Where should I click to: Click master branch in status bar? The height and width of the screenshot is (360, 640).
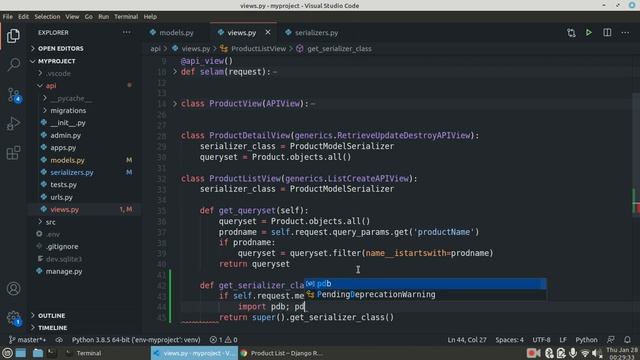click(x=27, y=340)
